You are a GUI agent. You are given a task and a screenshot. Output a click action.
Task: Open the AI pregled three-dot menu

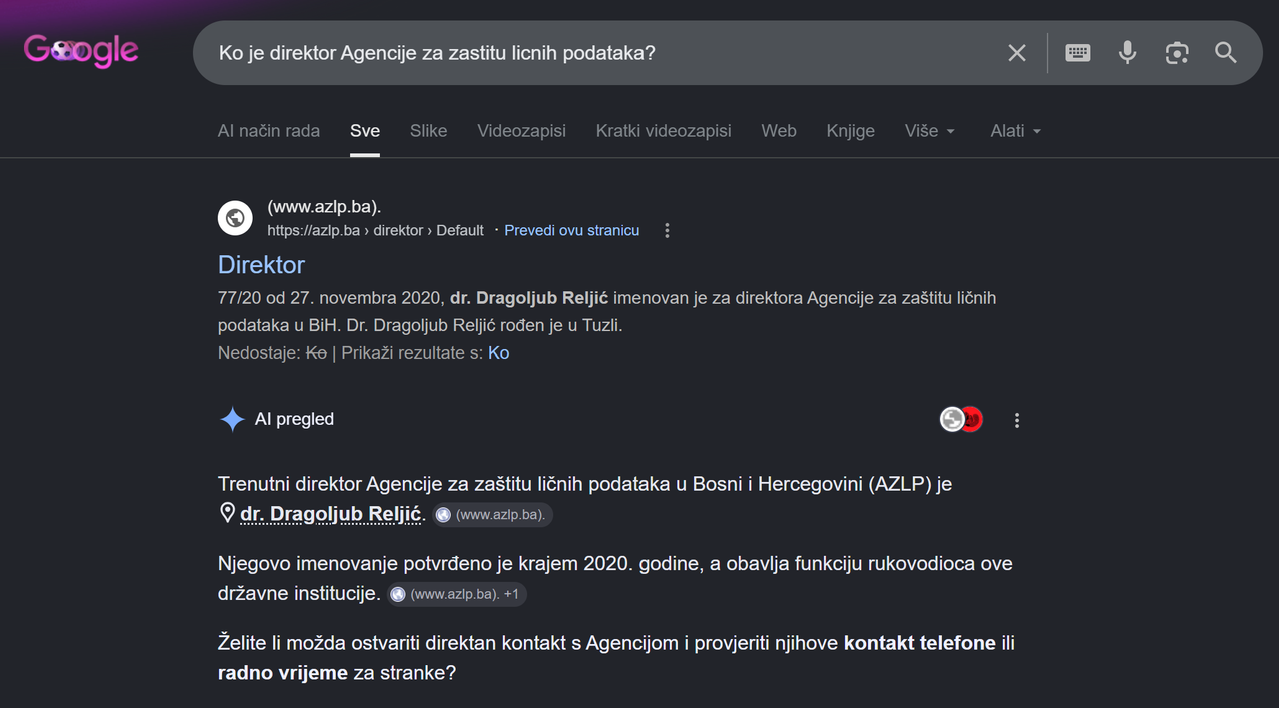click(1017, 421)
